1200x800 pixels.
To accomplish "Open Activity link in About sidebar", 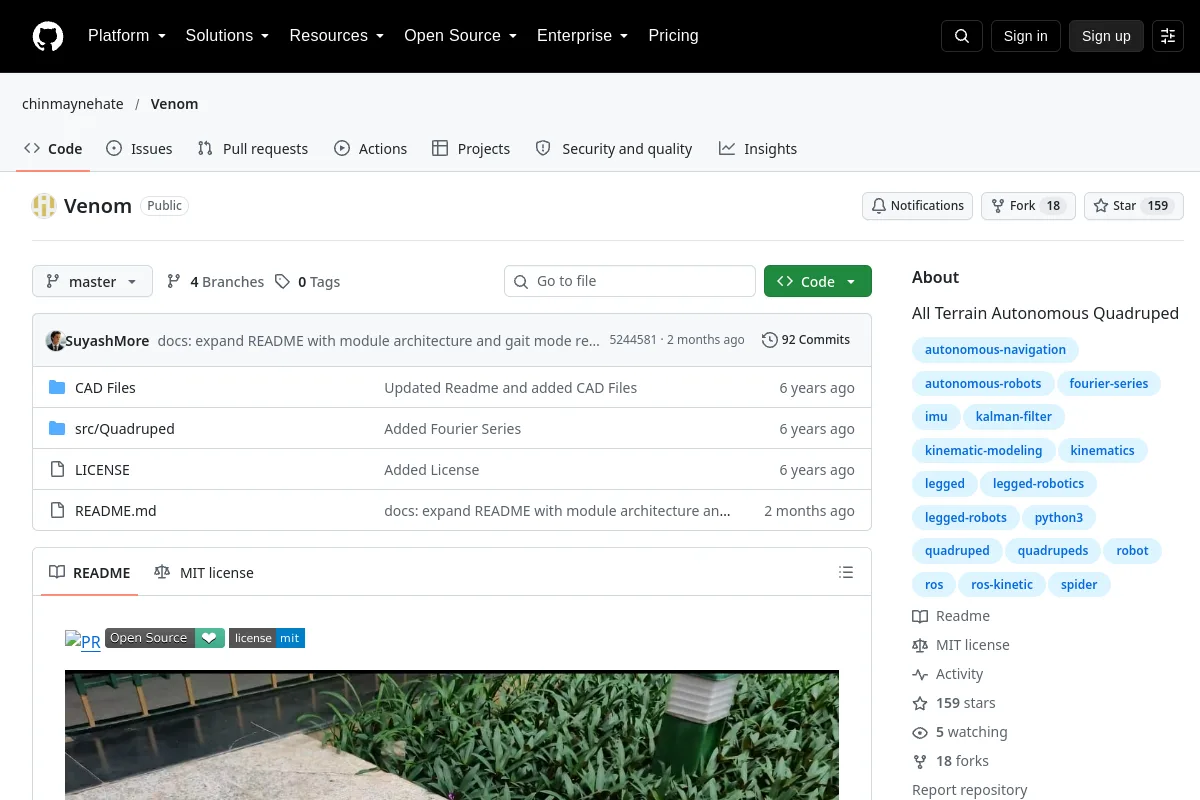I will click(948, 674).
